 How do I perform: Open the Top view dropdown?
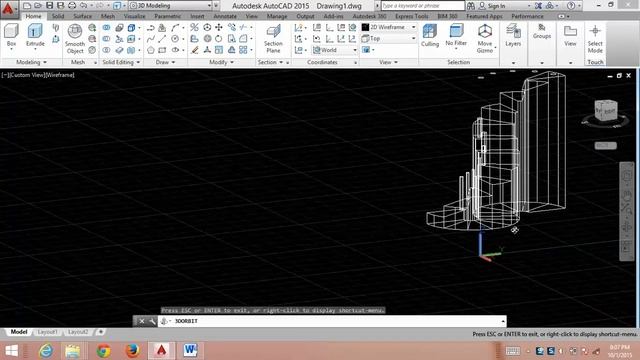coord(389,38)
